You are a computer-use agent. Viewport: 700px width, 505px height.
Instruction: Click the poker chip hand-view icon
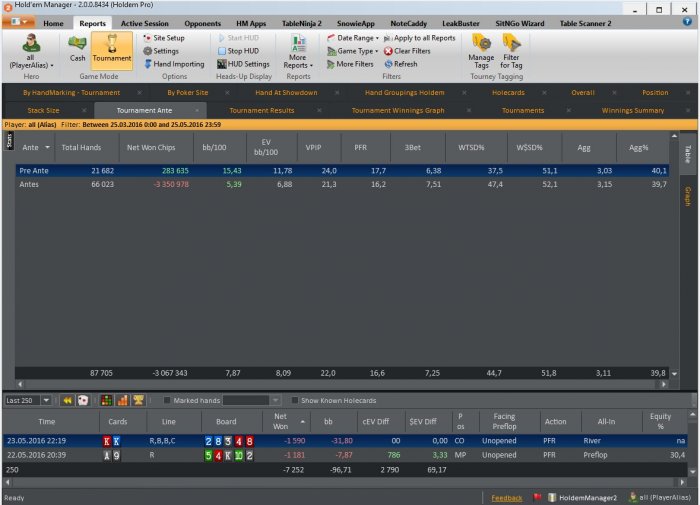pyautogui.click(x=83, y=401)
